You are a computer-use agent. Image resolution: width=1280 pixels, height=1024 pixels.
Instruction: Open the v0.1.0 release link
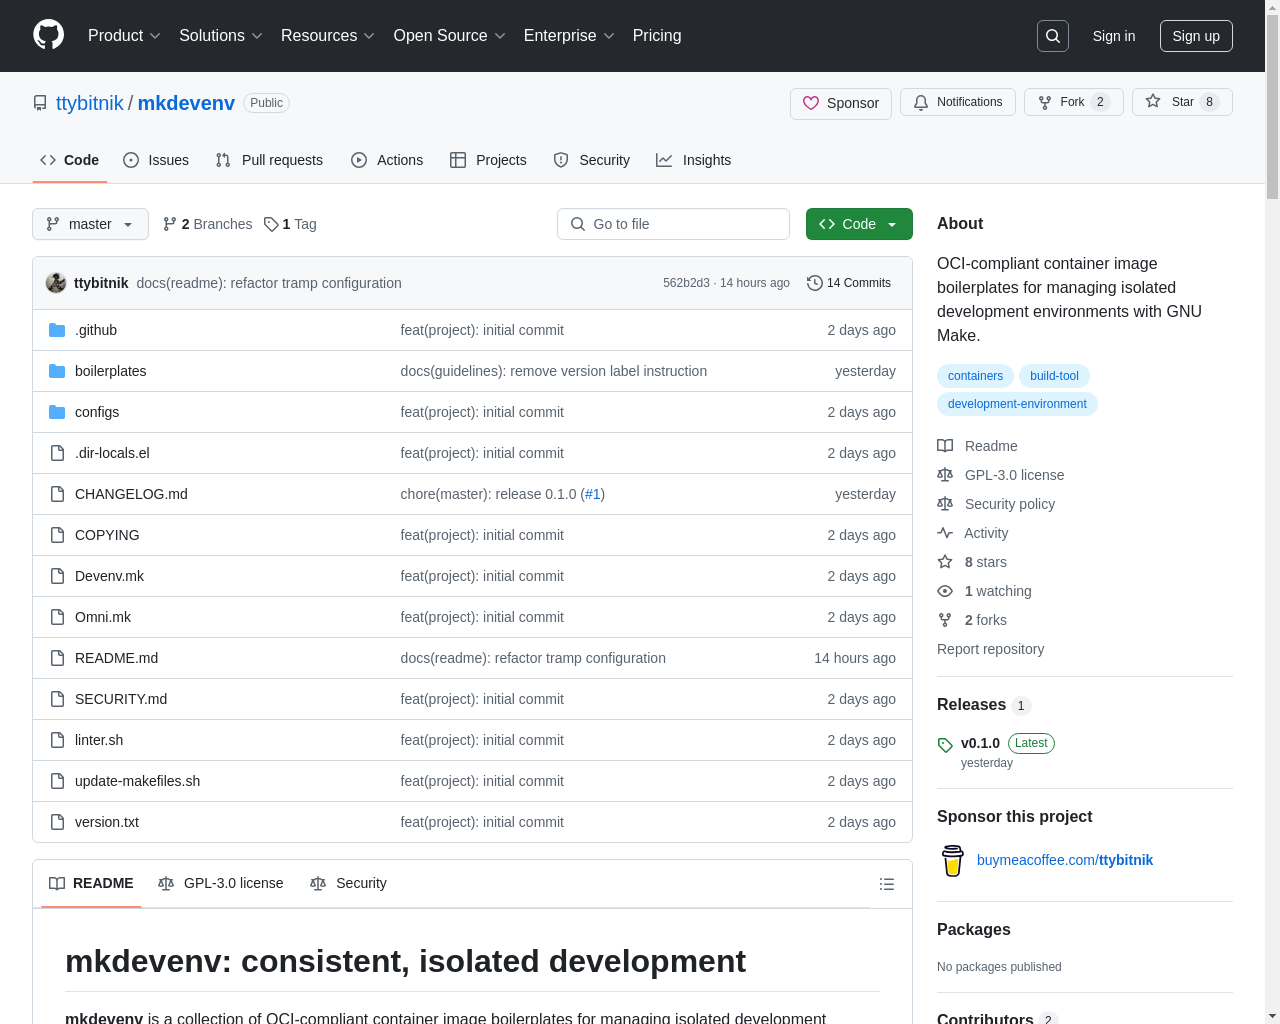980,743
